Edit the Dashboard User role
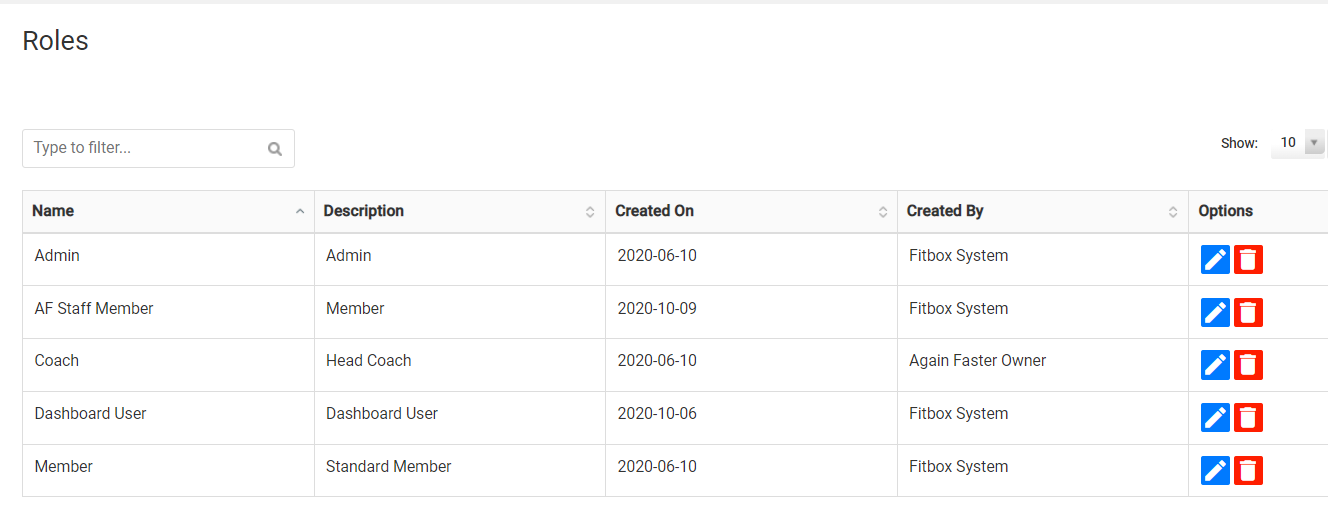1328x511 pixels. point(1215,417)
